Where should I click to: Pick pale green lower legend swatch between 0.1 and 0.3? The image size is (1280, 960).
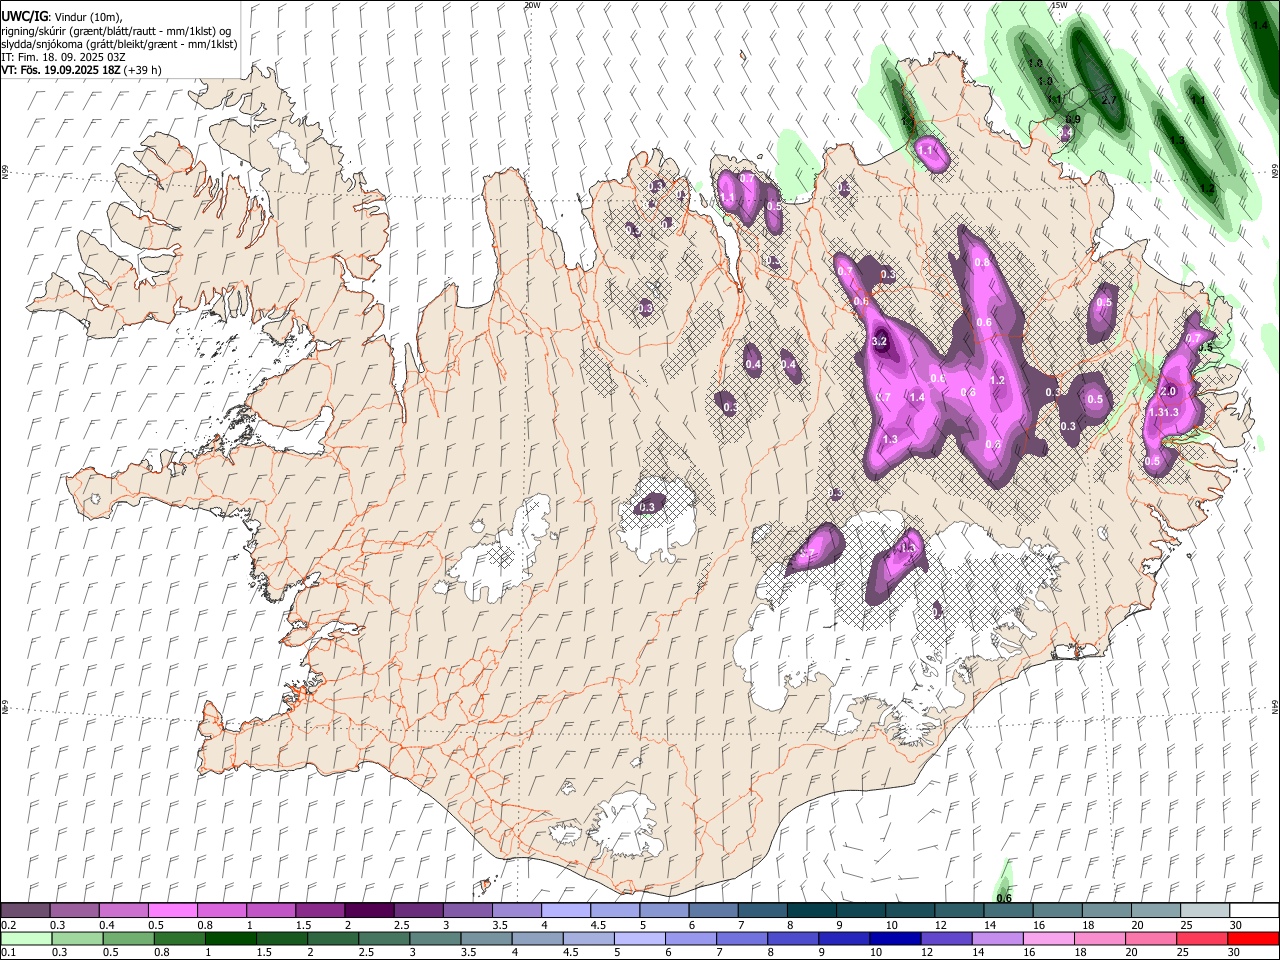[25, 939]
